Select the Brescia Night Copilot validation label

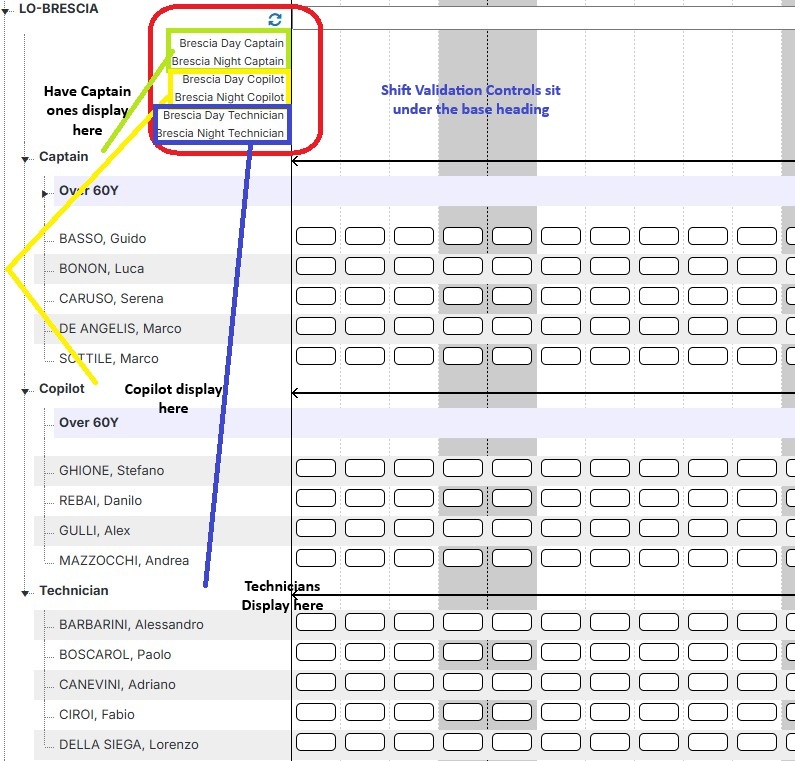(229, 98)
